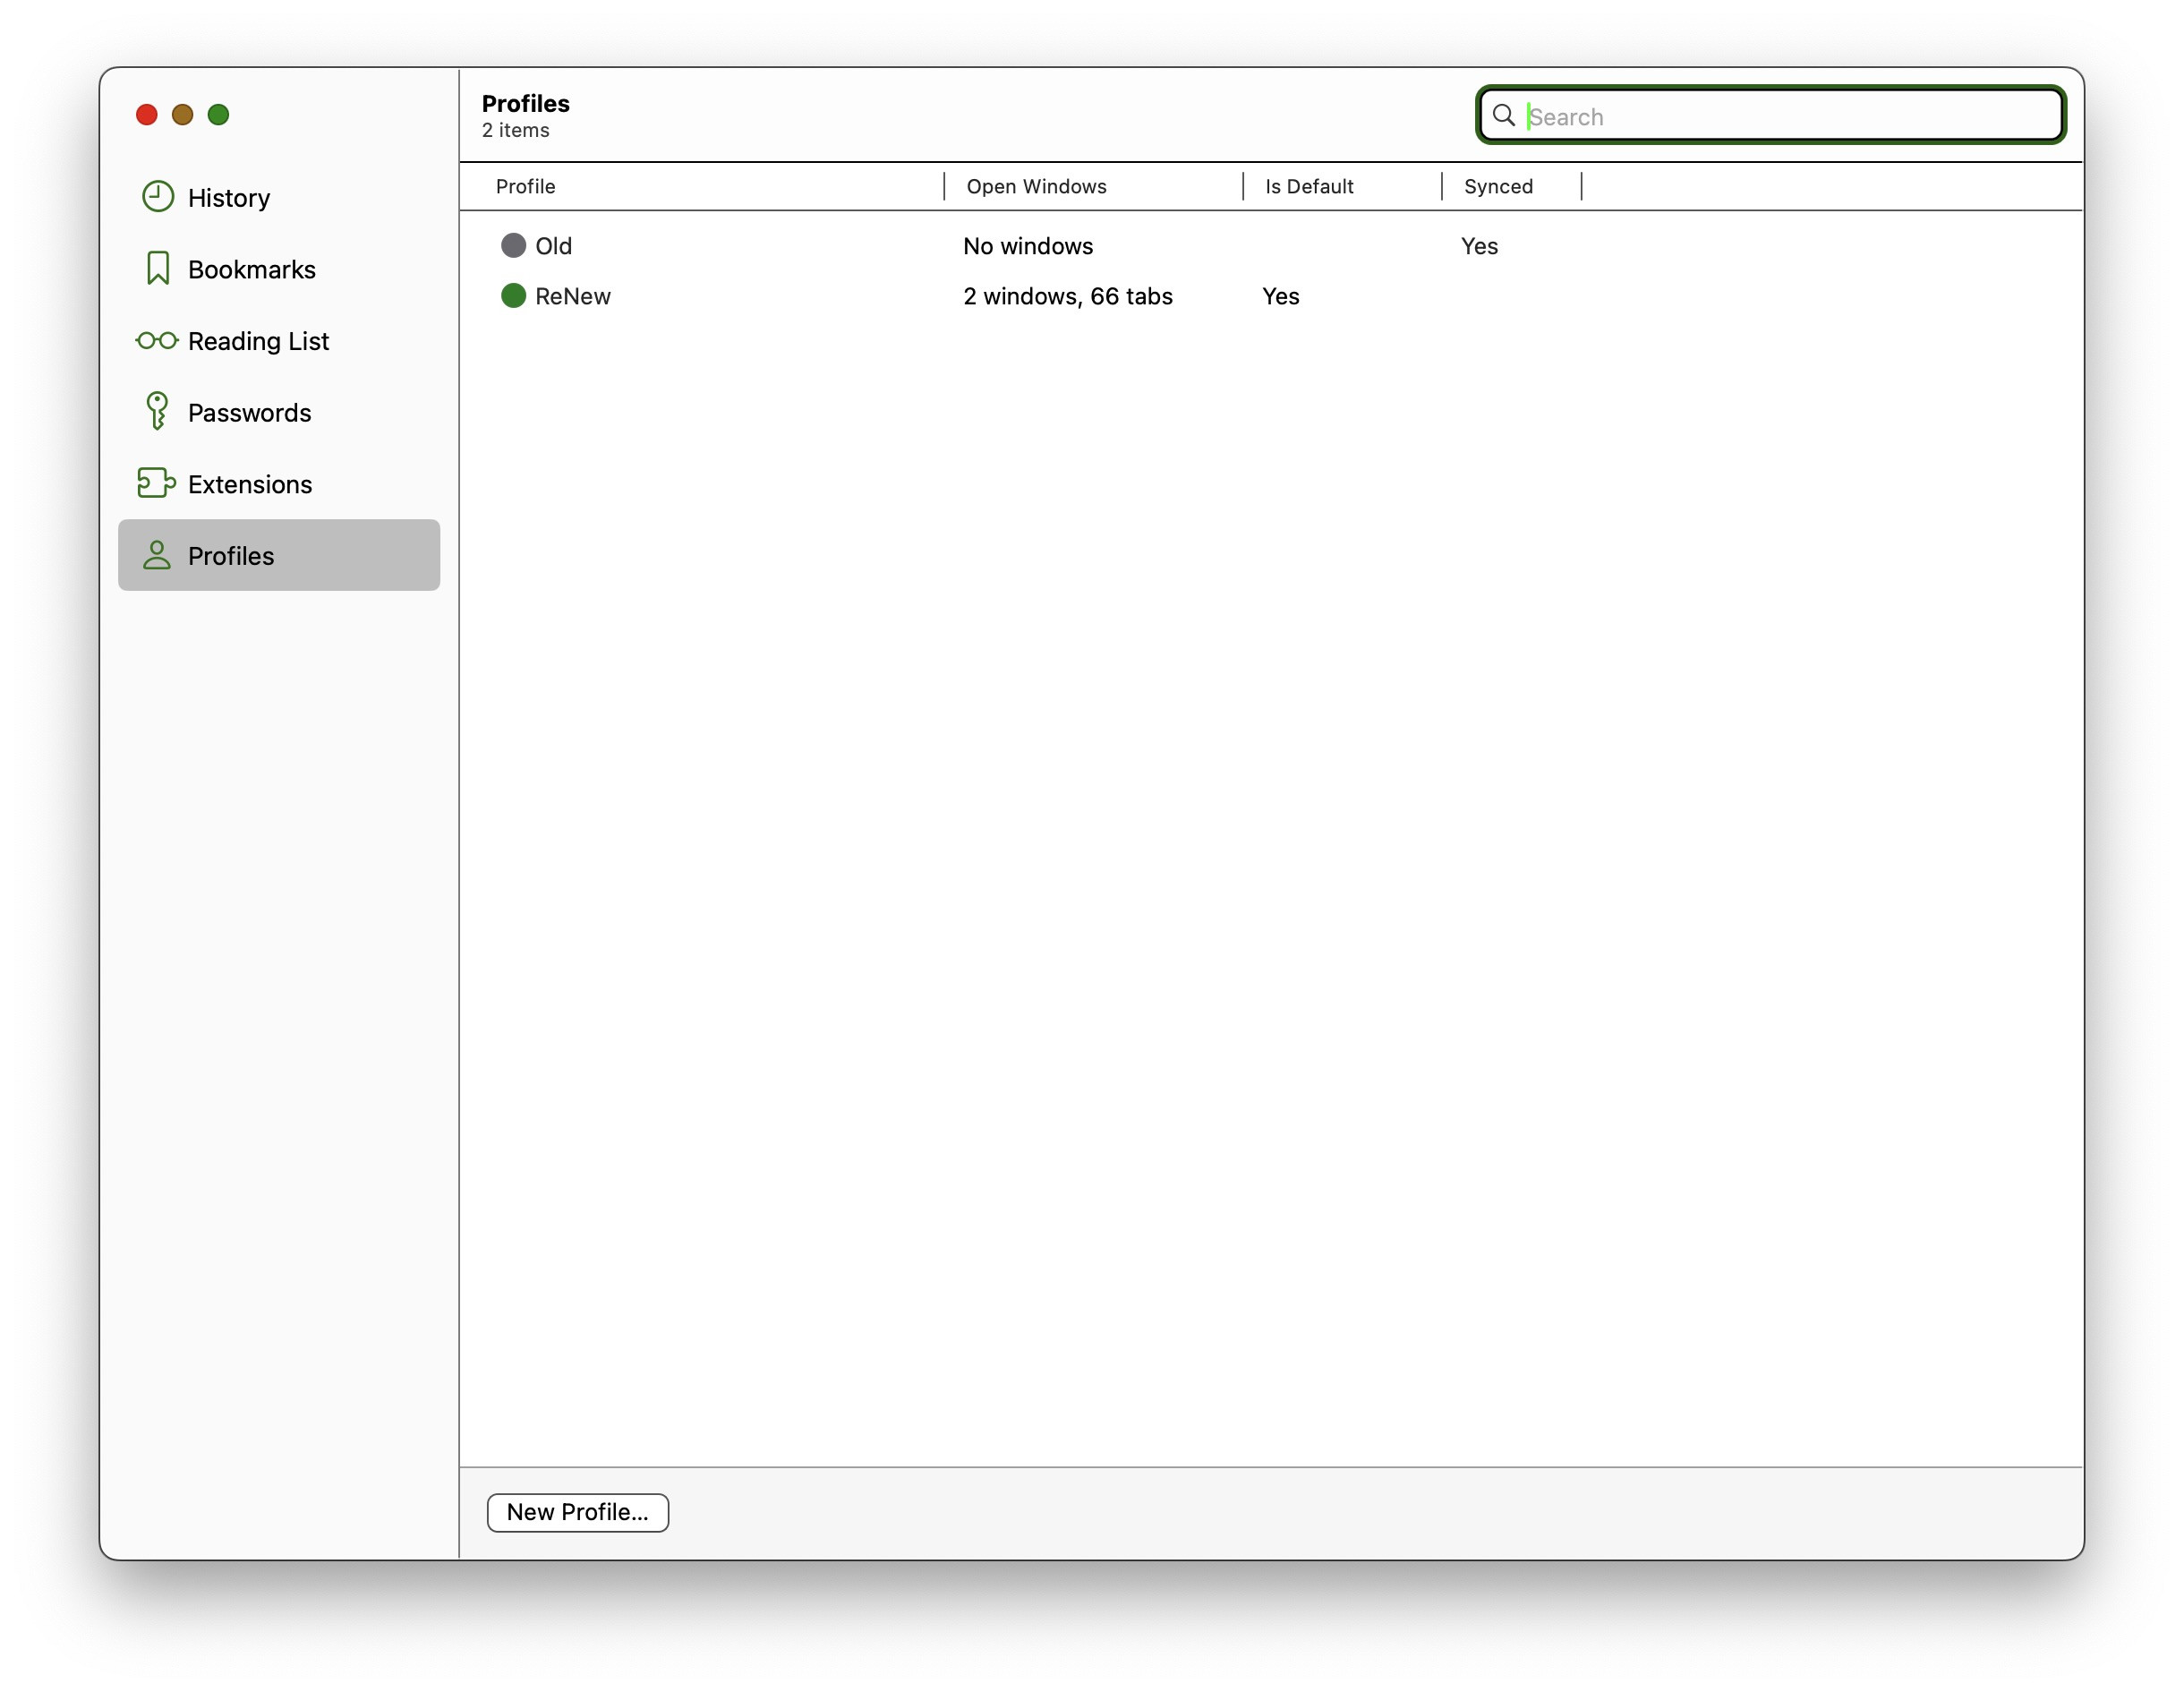Click the Passwords key icon

[157, 411]
